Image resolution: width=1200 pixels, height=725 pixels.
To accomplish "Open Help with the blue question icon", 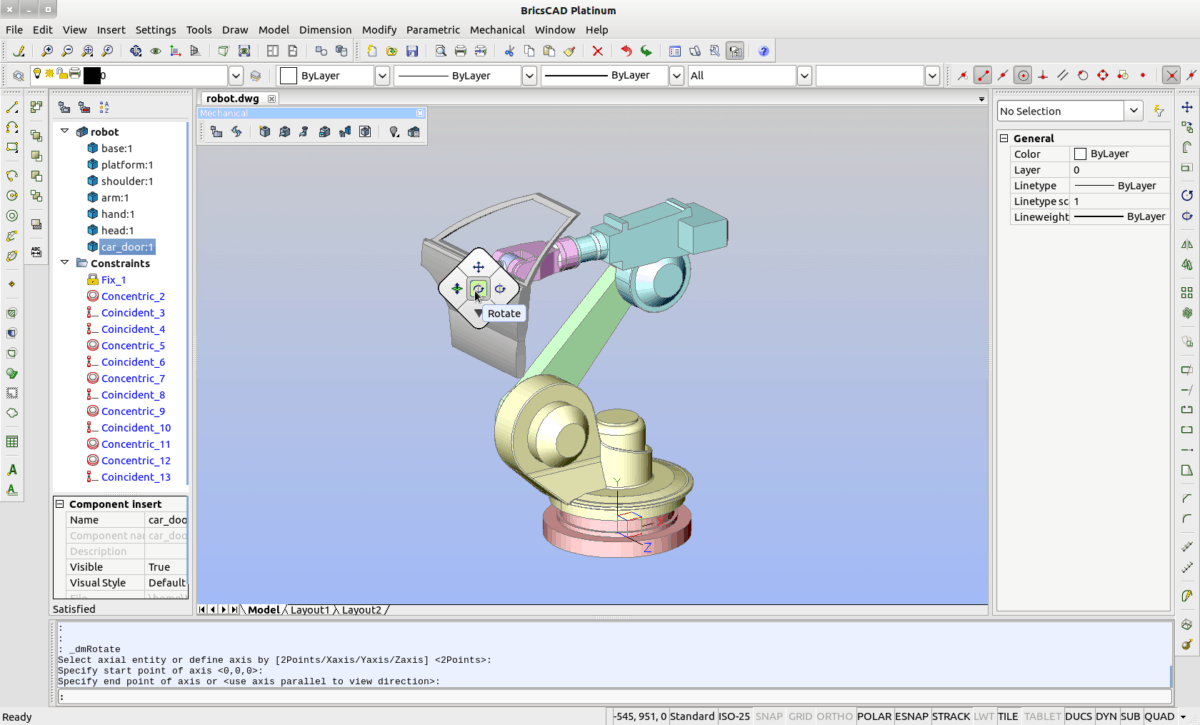I will 764,50.
